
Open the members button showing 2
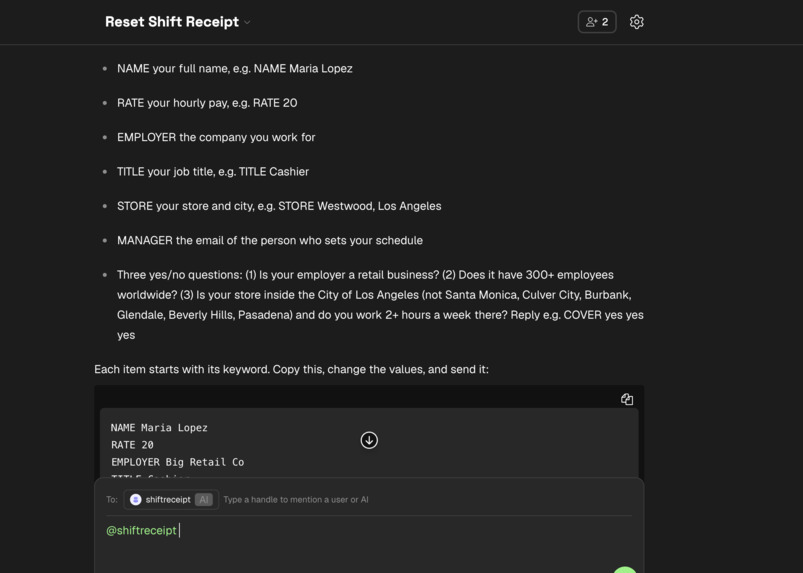tap(597, 22)
